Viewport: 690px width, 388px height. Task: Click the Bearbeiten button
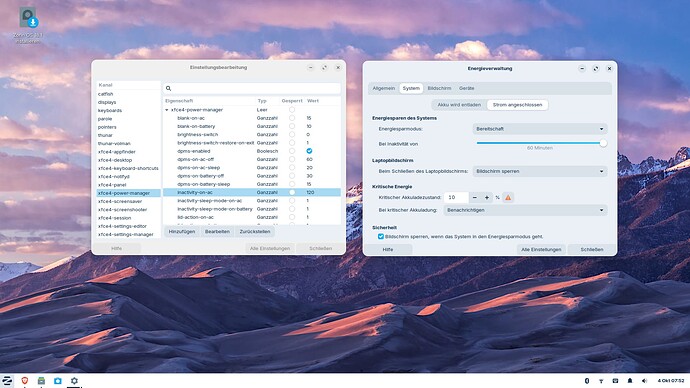click(x=217, y=232)
